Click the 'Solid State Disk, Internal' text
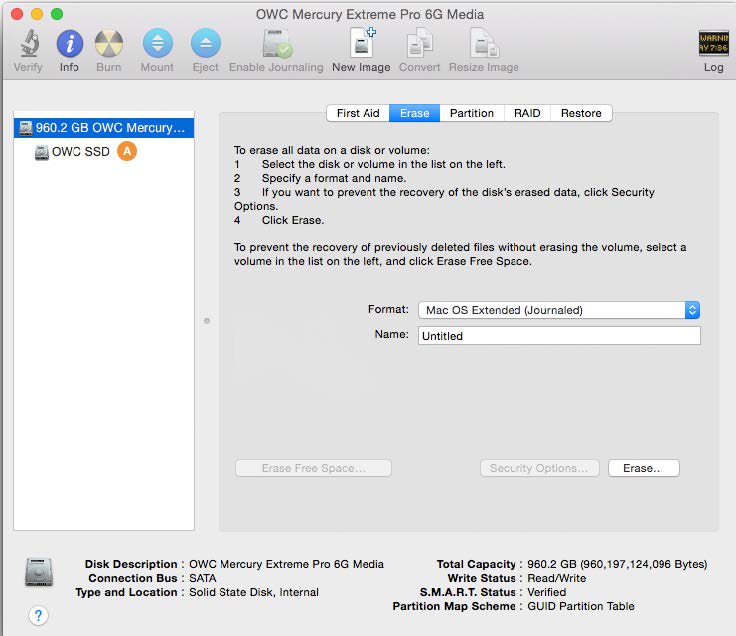This screenshot has width=736, height=636. point(254,592)
